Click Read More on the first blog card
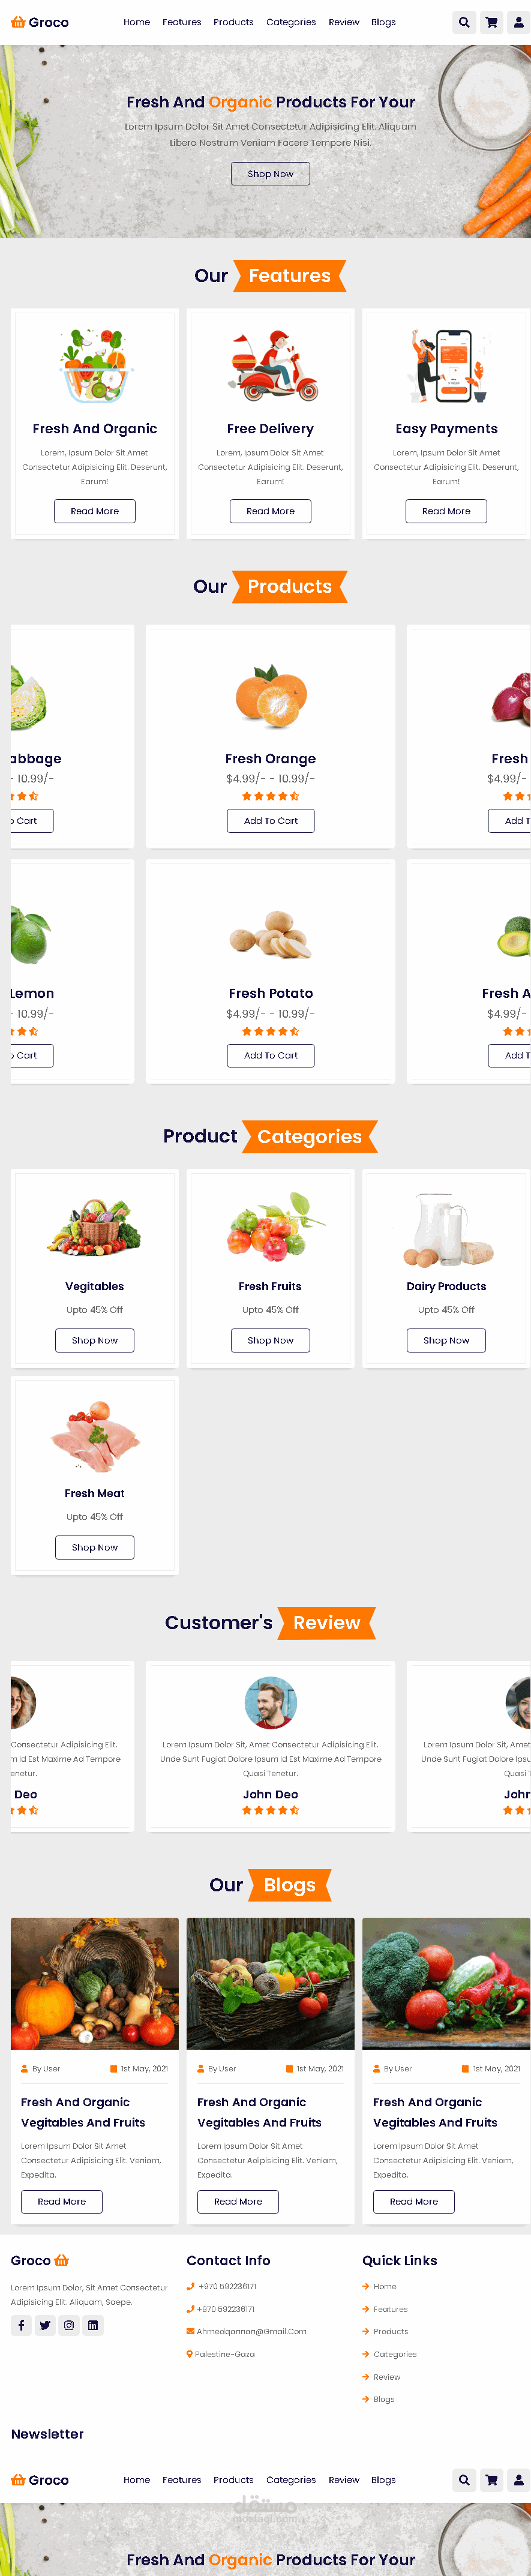Image resolution: width=531 pixels, height=2576 pixels. pyautogui.click(x=61, y=2201)
